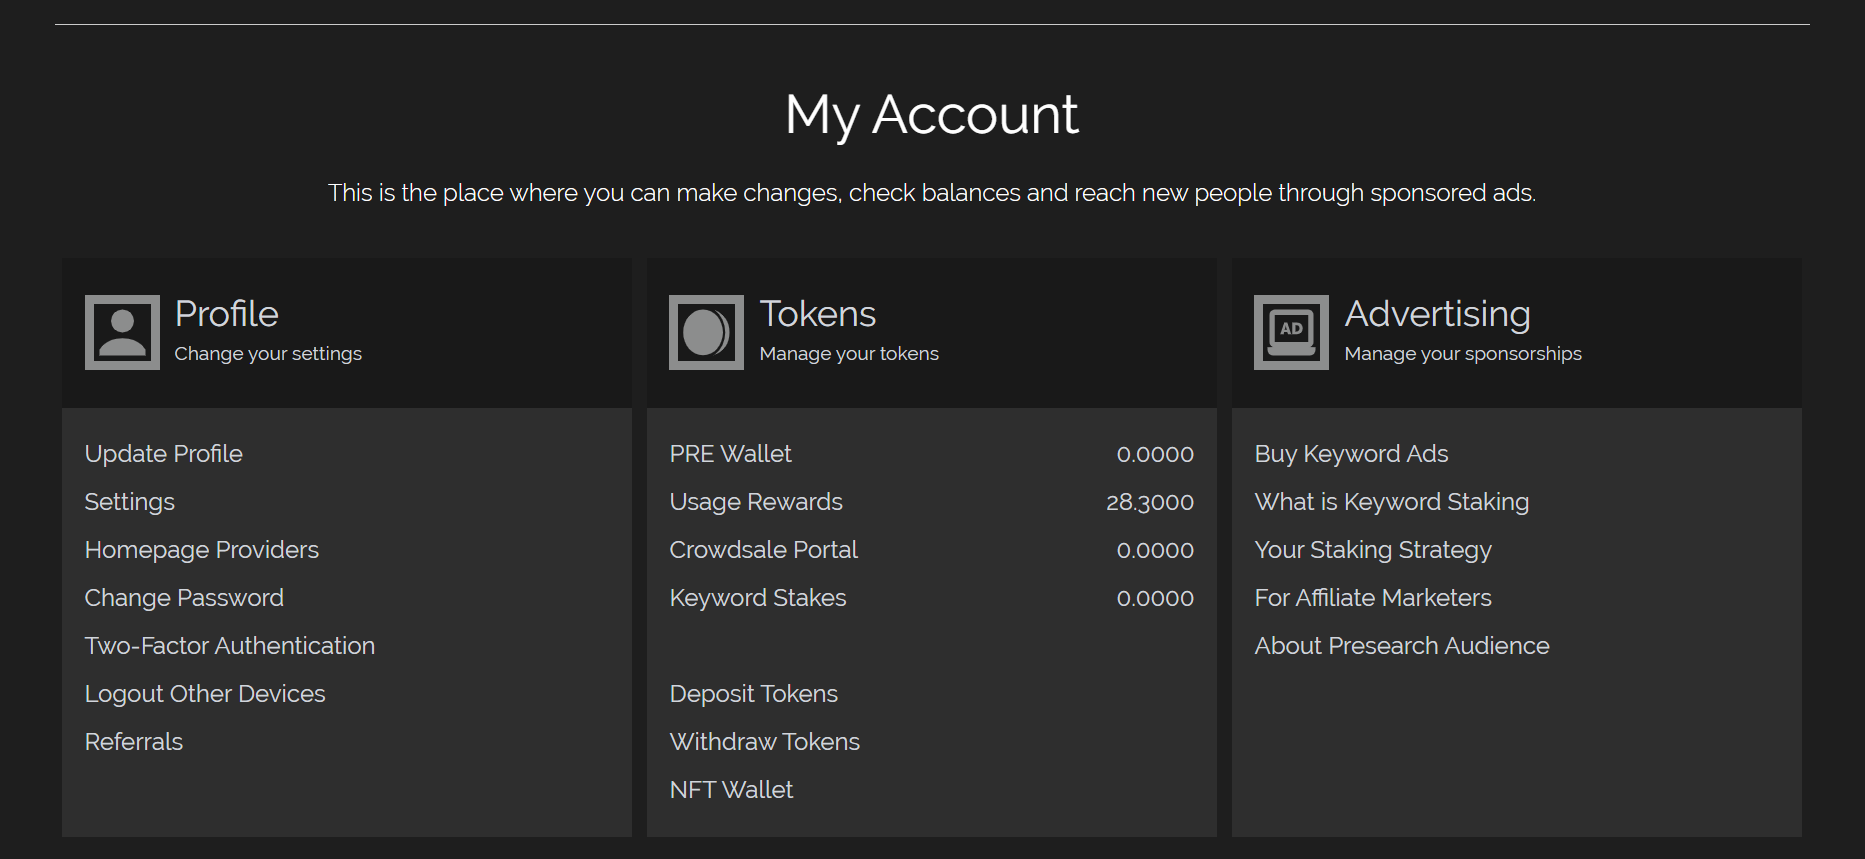View Usage Rewards details
The width and height of the screenshot is (1865, 859).
coord(756,502)
